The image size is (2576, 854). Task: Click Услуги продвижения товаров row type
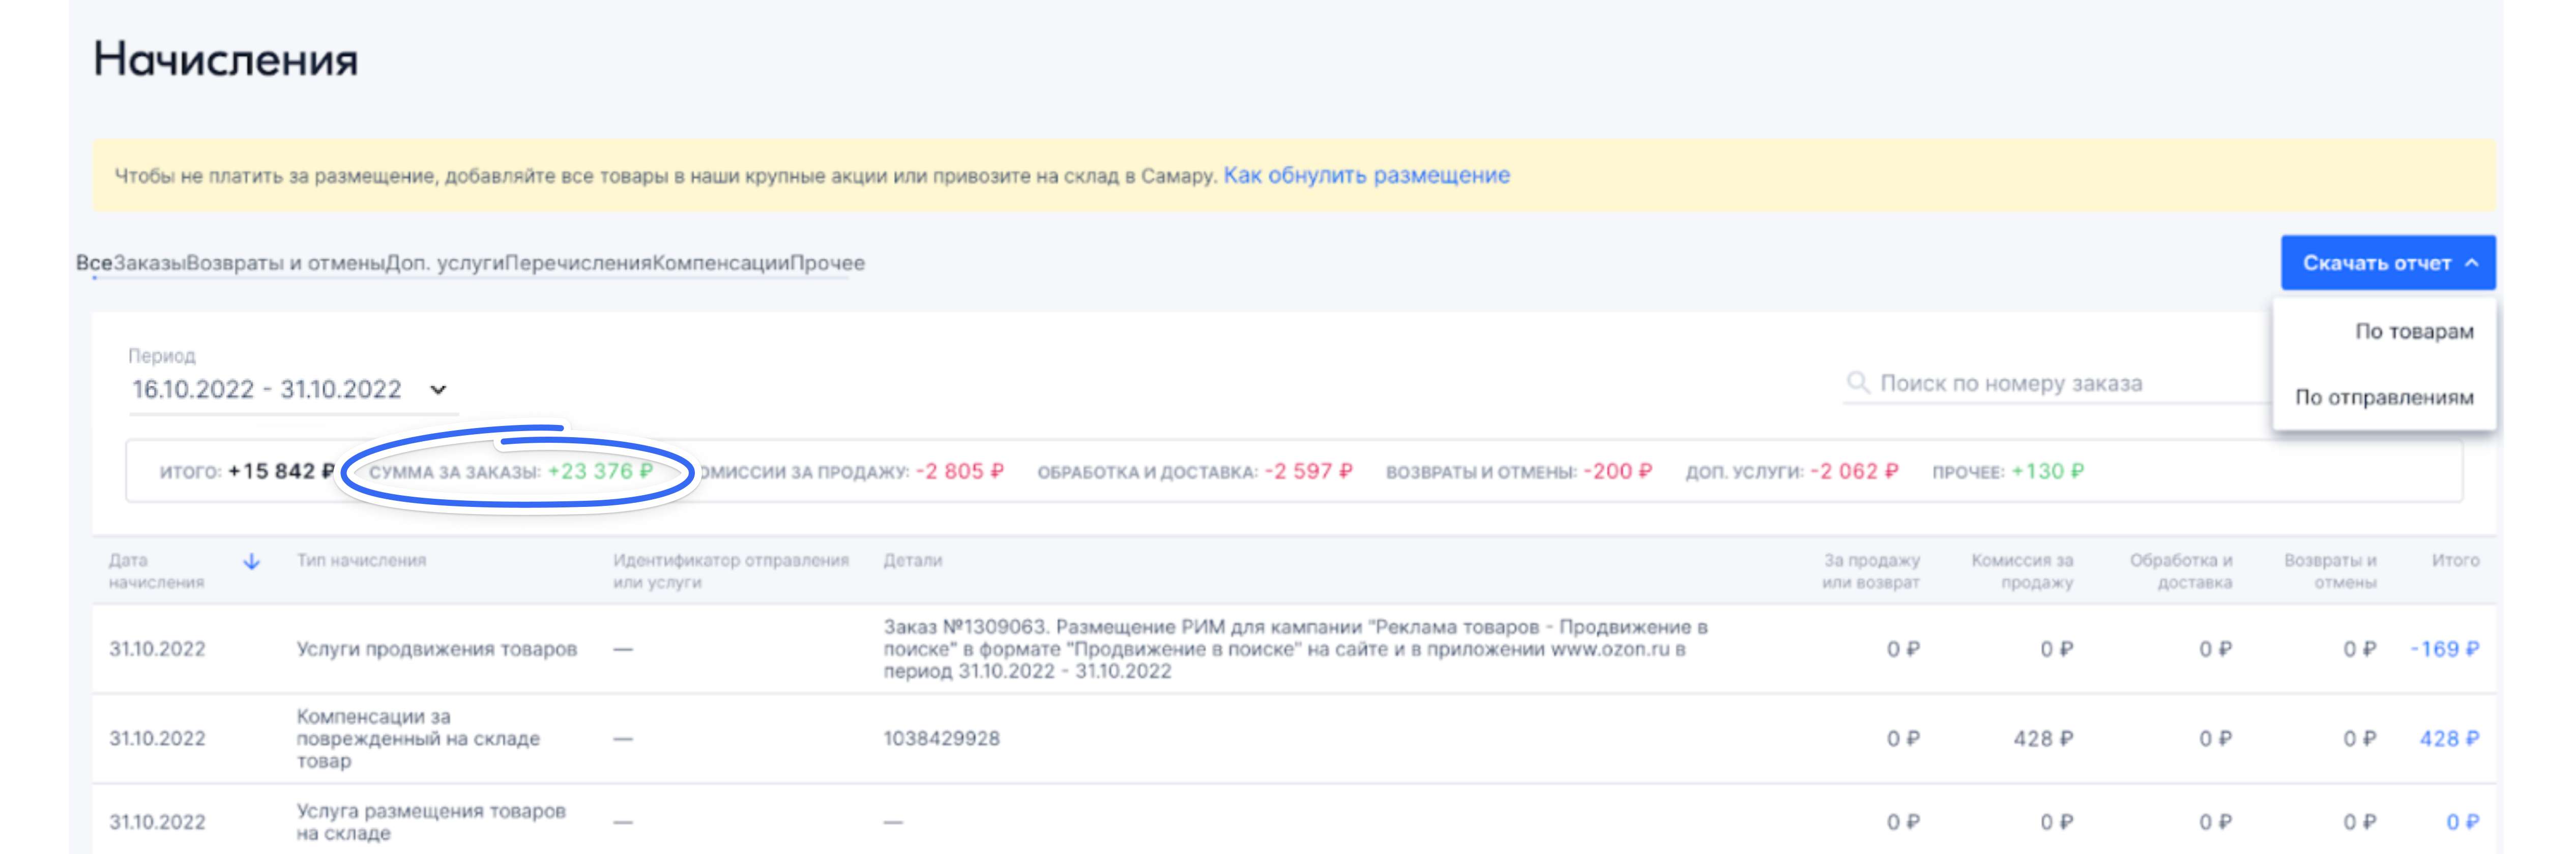pyautogui.click(x=437, y=649)
